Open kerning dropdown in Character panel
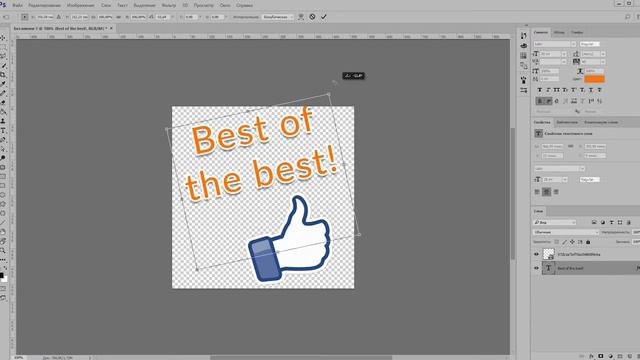This screenshot has height=360, width=640. coord(564,62)
